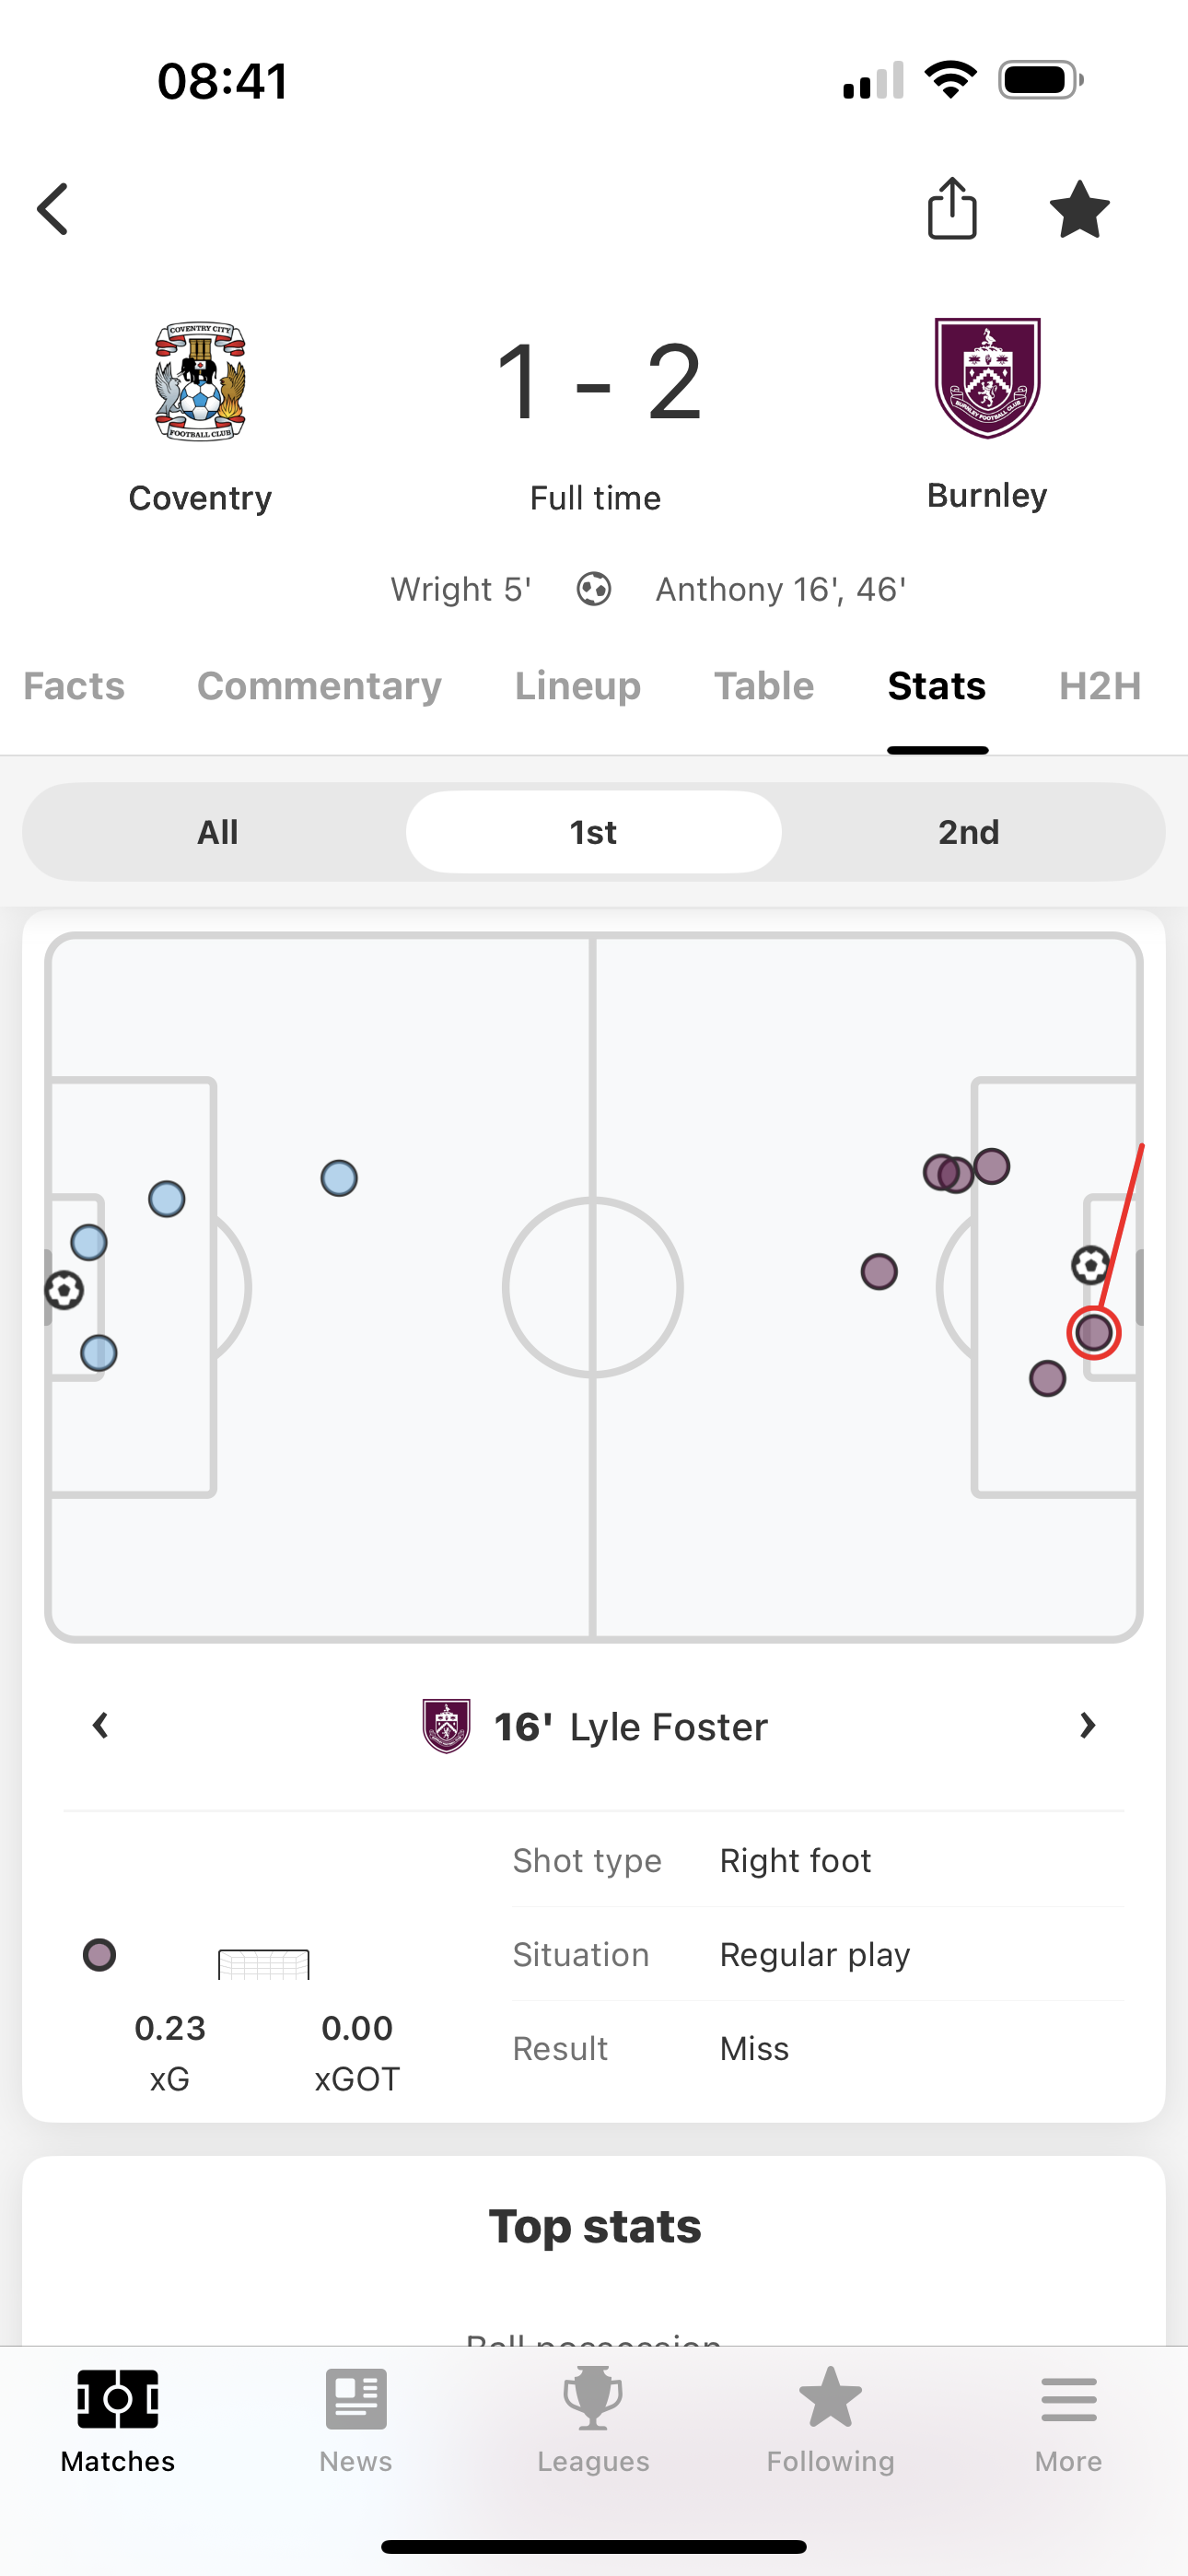Select the highlighted red-circled shot marker

pos(1093,1333)
